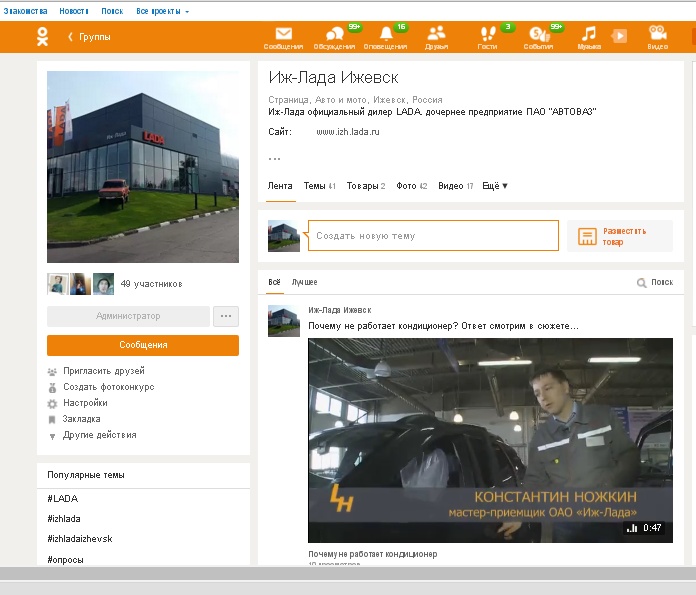This screenshot has width=696, height=595.
Task: Expand the Ещё dropdown menu
Action: [494, 186]
